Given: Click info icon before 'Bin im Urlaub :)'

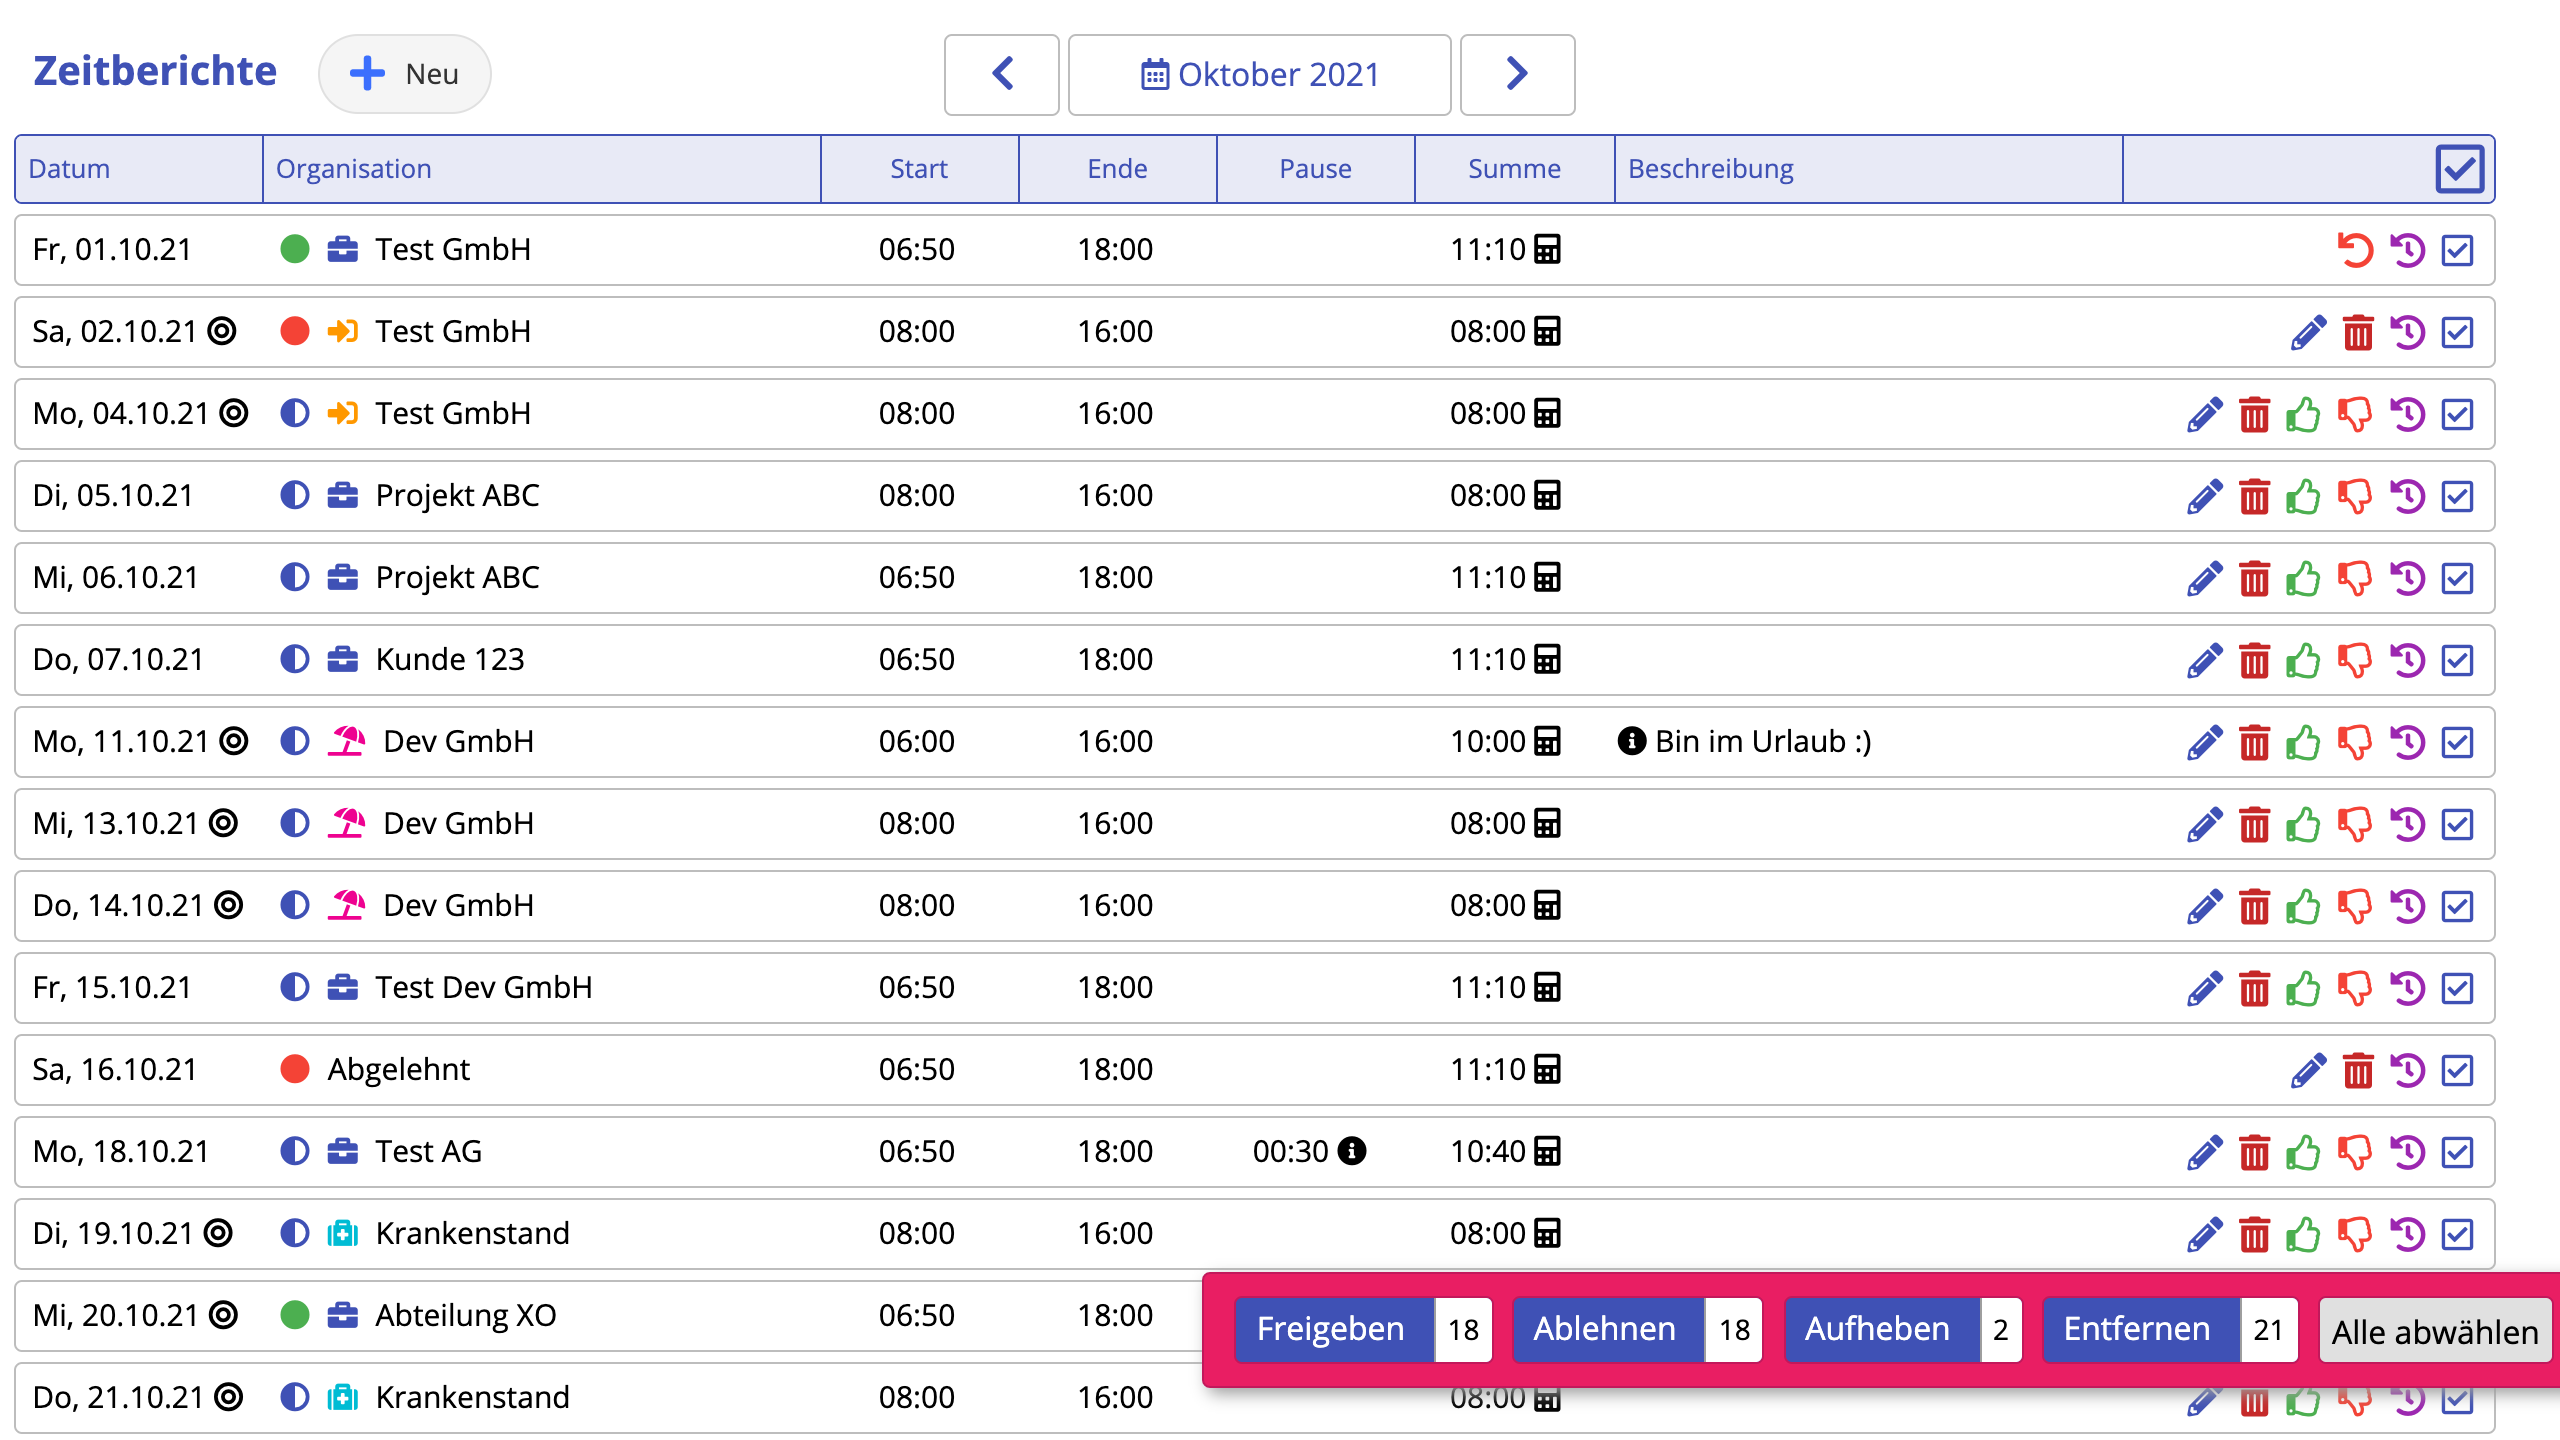Looking at the screenshot, I should (1631, 741).
